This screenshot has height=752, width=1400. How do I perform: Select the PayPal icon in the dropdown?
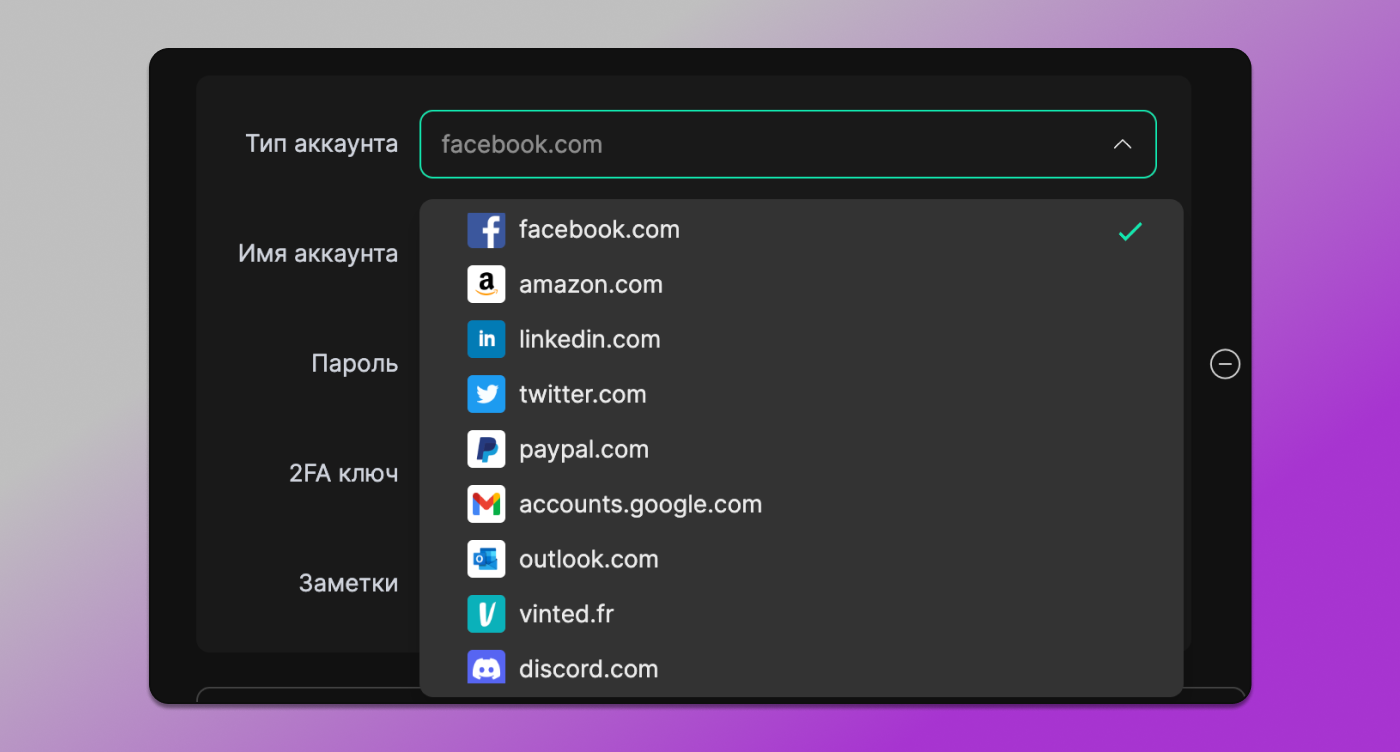tap(486, 449)
